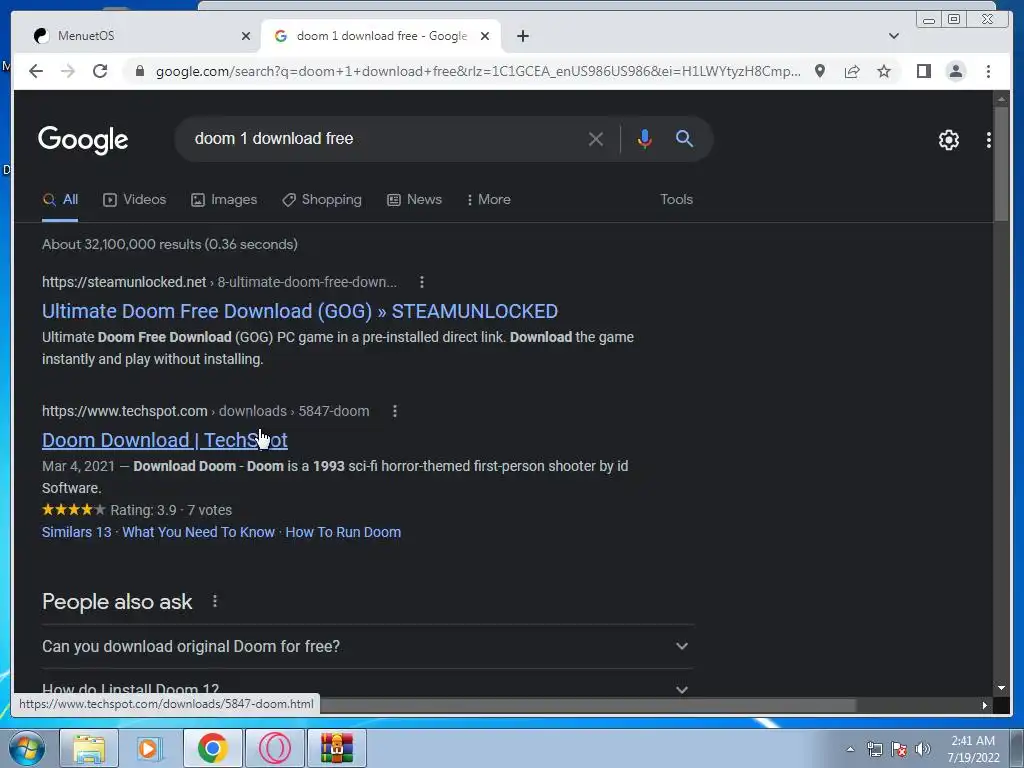Open WinRAR from the taskbar
Image resolution: width=1024 pixels, height=768 pixels.
click(337, 748)
